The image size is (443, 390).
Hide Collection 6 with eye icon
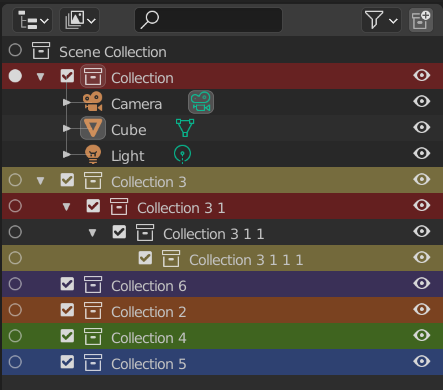422,283
